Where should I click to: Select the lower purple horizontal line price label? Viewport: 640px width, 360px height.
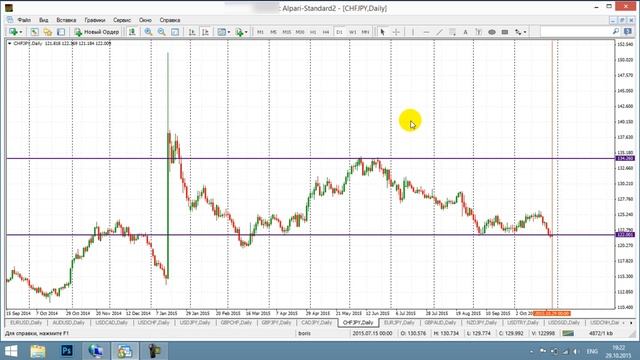click(625, 235)
